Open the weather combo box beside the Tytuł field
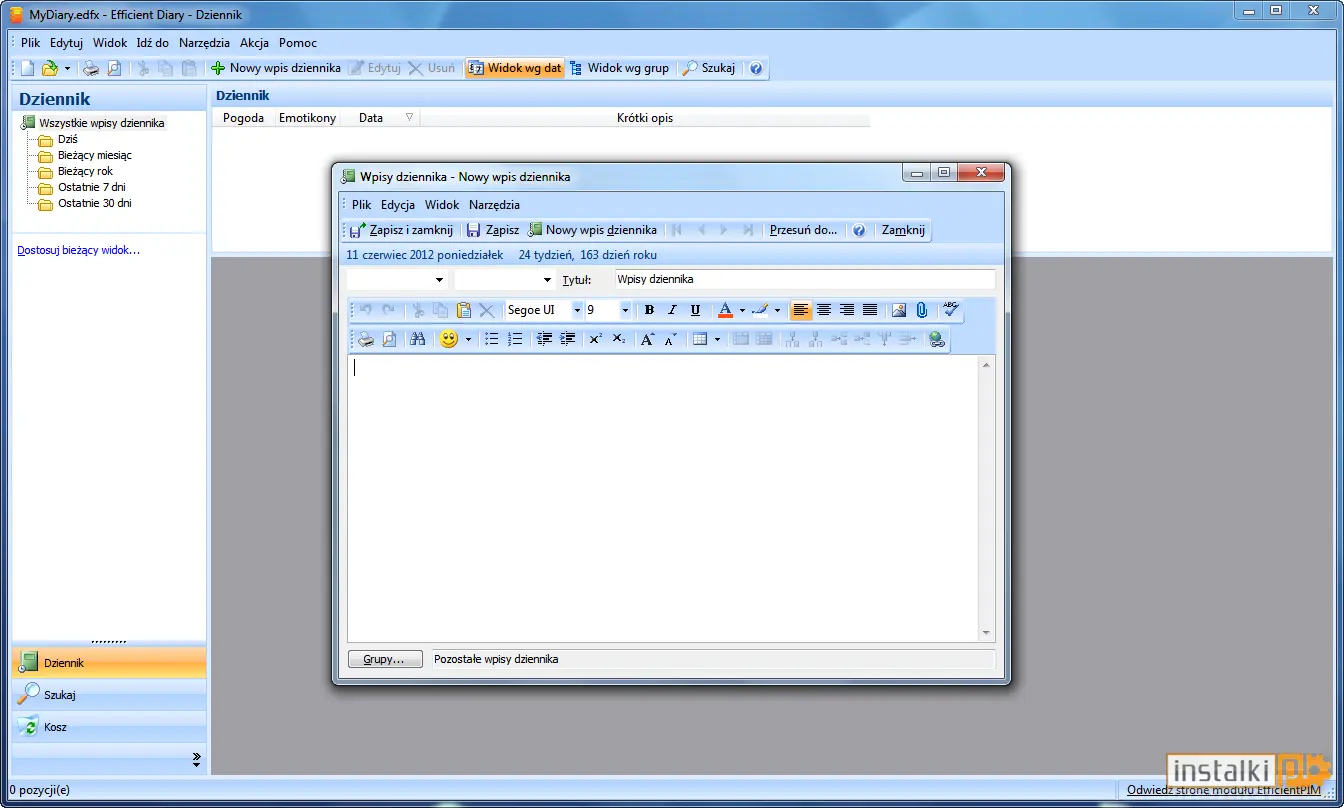 397,280
